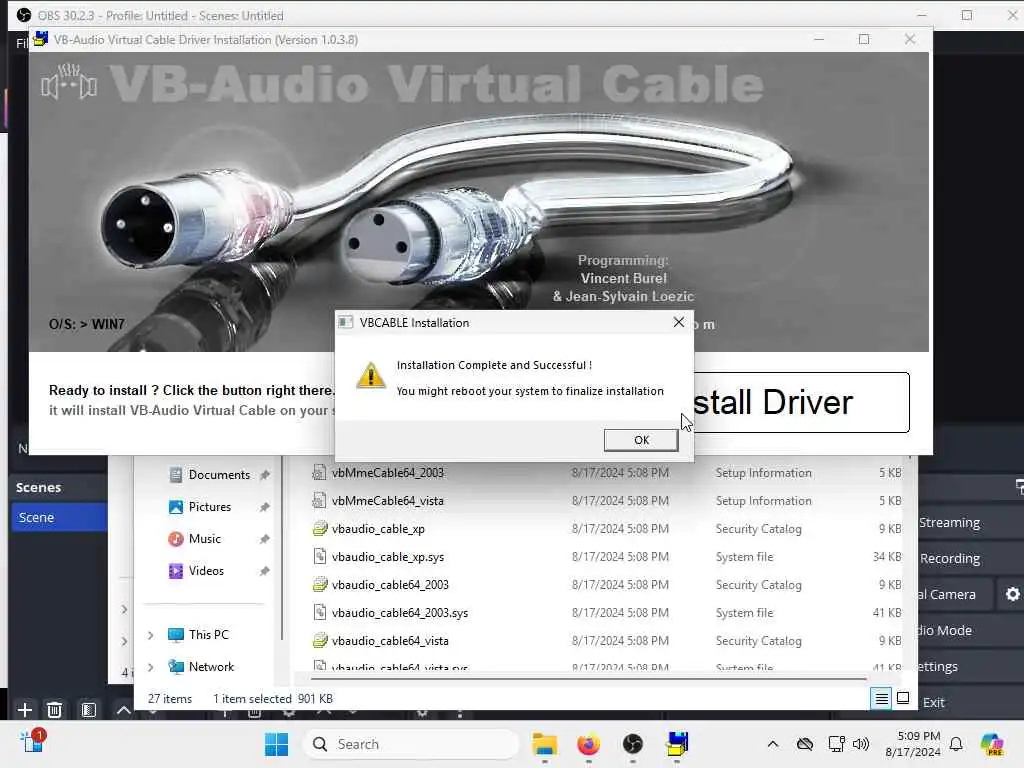Click Start Virtual Camera in OBS
The height and width of the screenshot is (768, 1024).
click(x=955, y=594)
